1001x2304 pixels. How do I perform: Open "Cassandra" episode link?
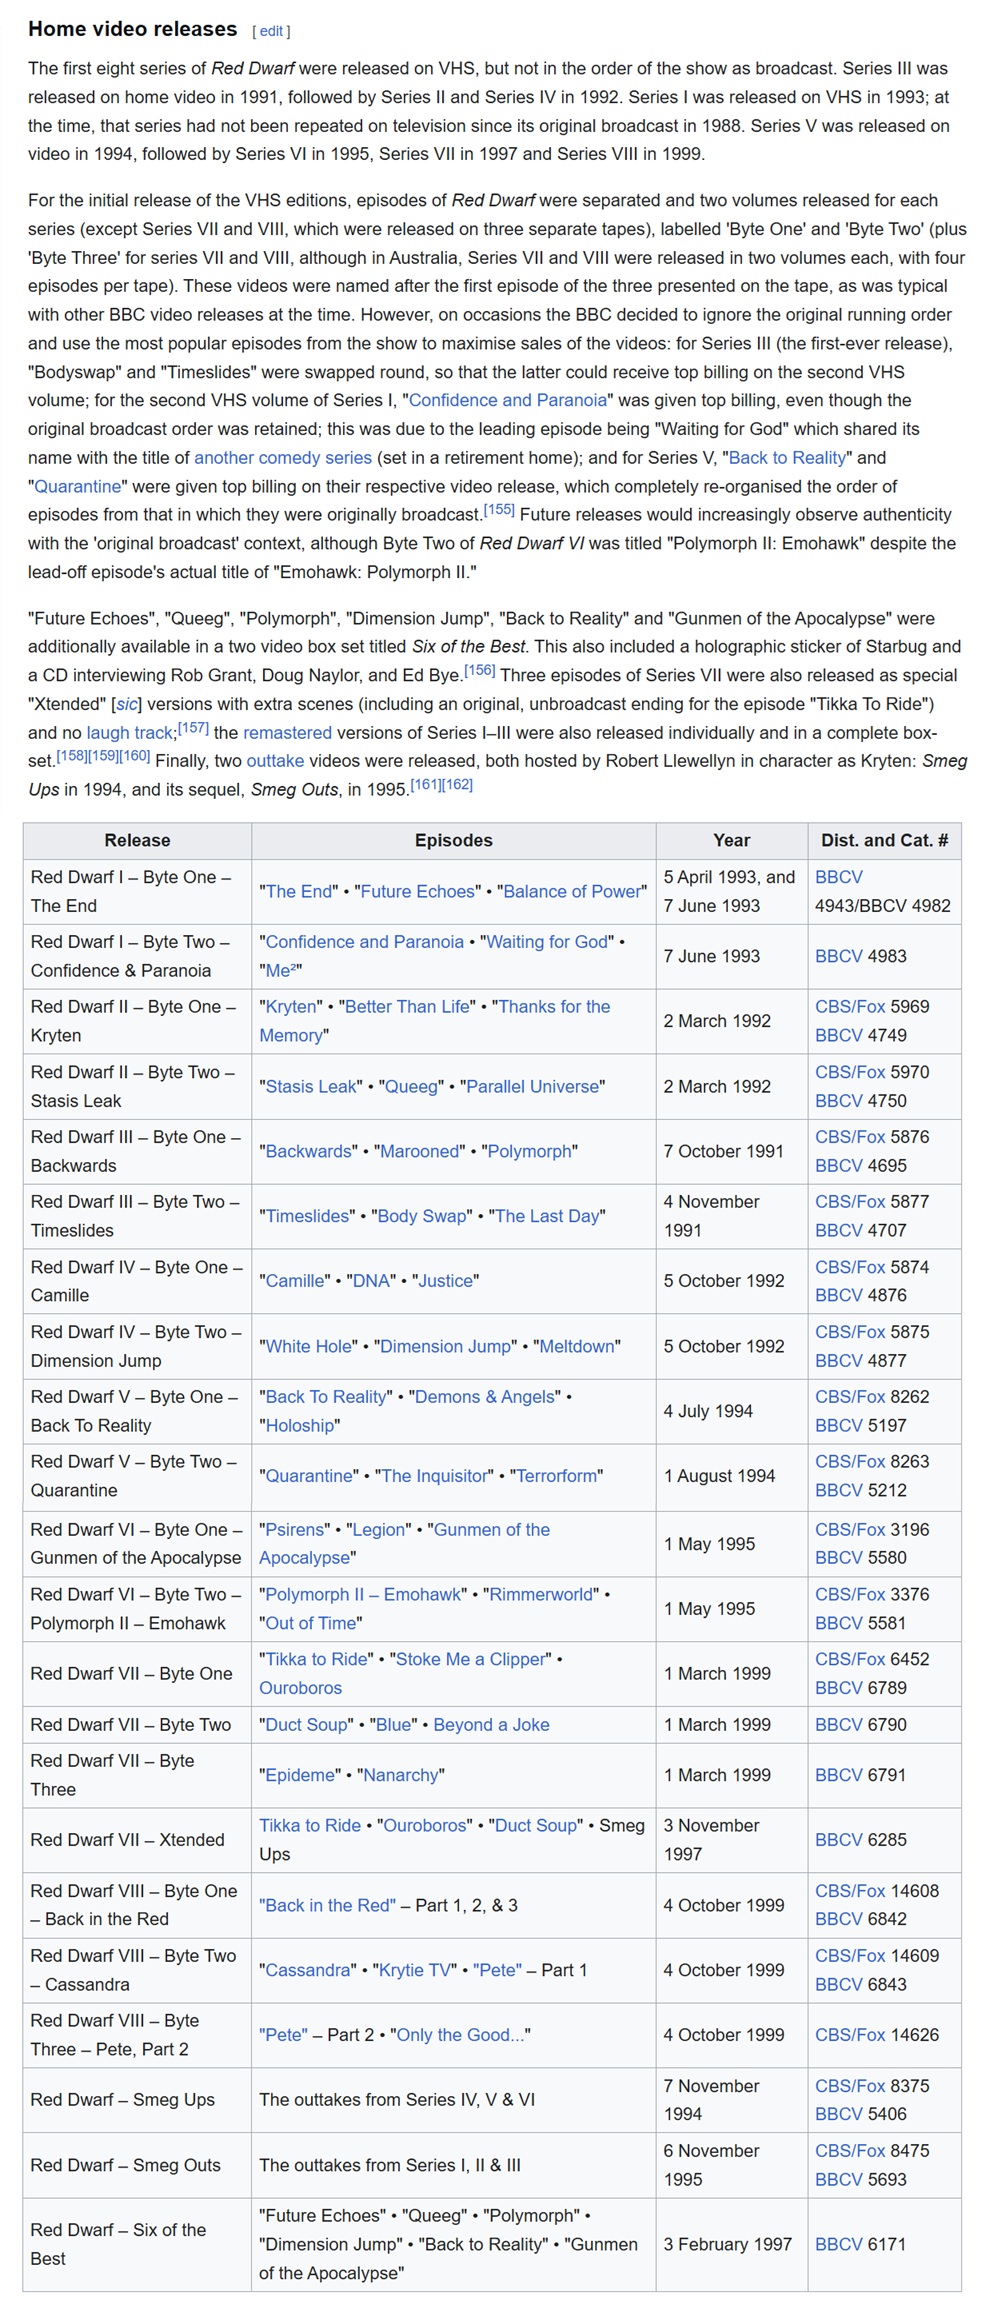click(308, 1971)
